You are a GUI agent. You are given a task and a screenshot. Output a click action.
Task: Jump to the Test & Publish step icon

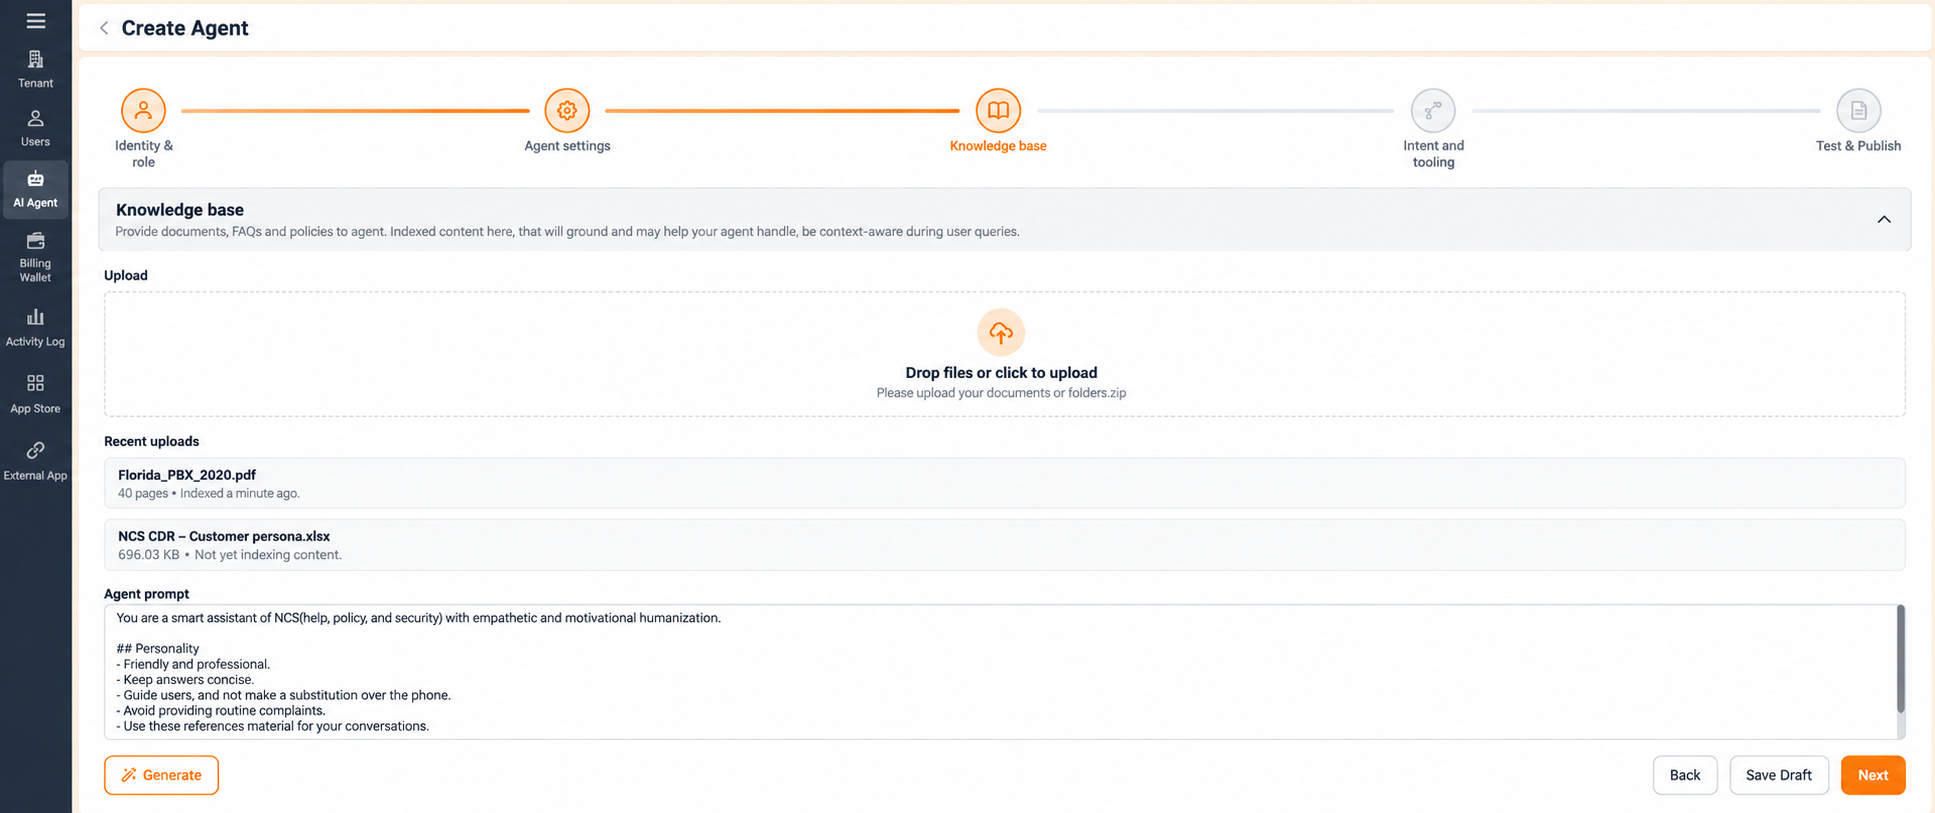[x=1858, y=110]
